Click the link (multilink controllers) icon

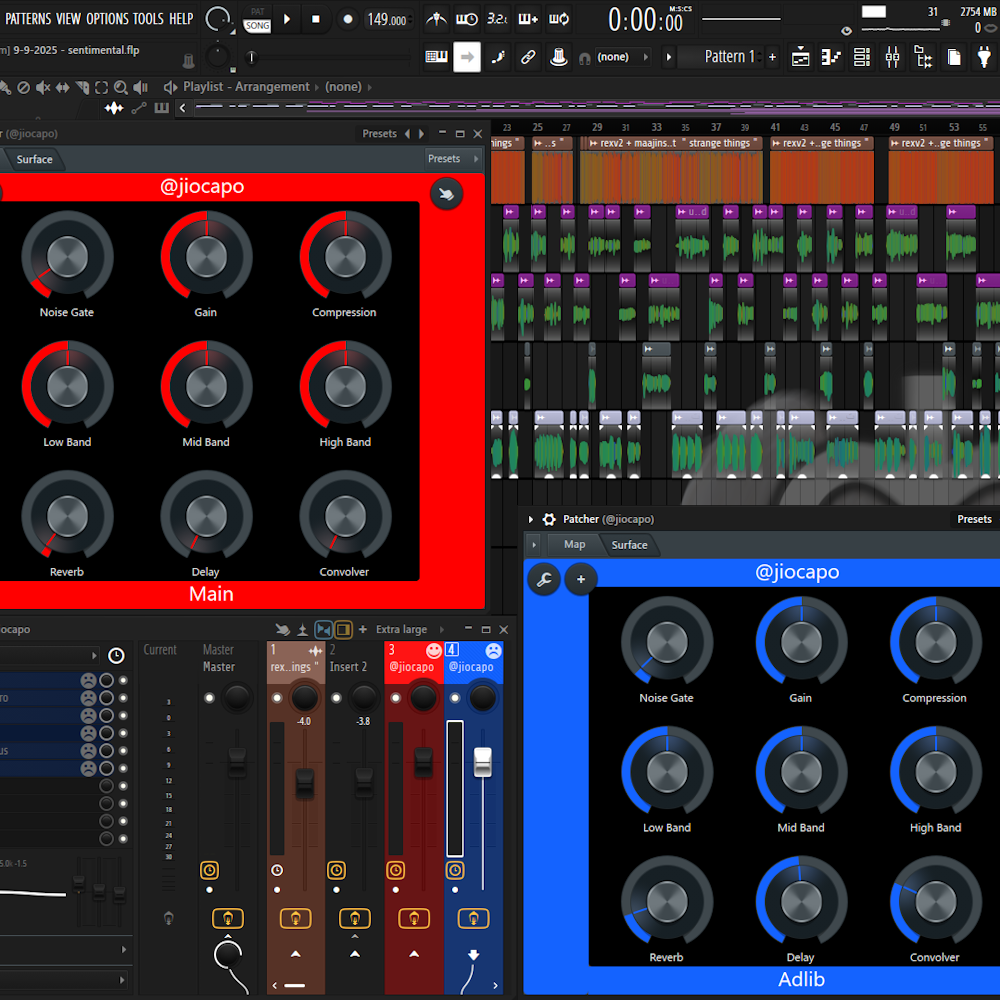click(x=528, y=57)
